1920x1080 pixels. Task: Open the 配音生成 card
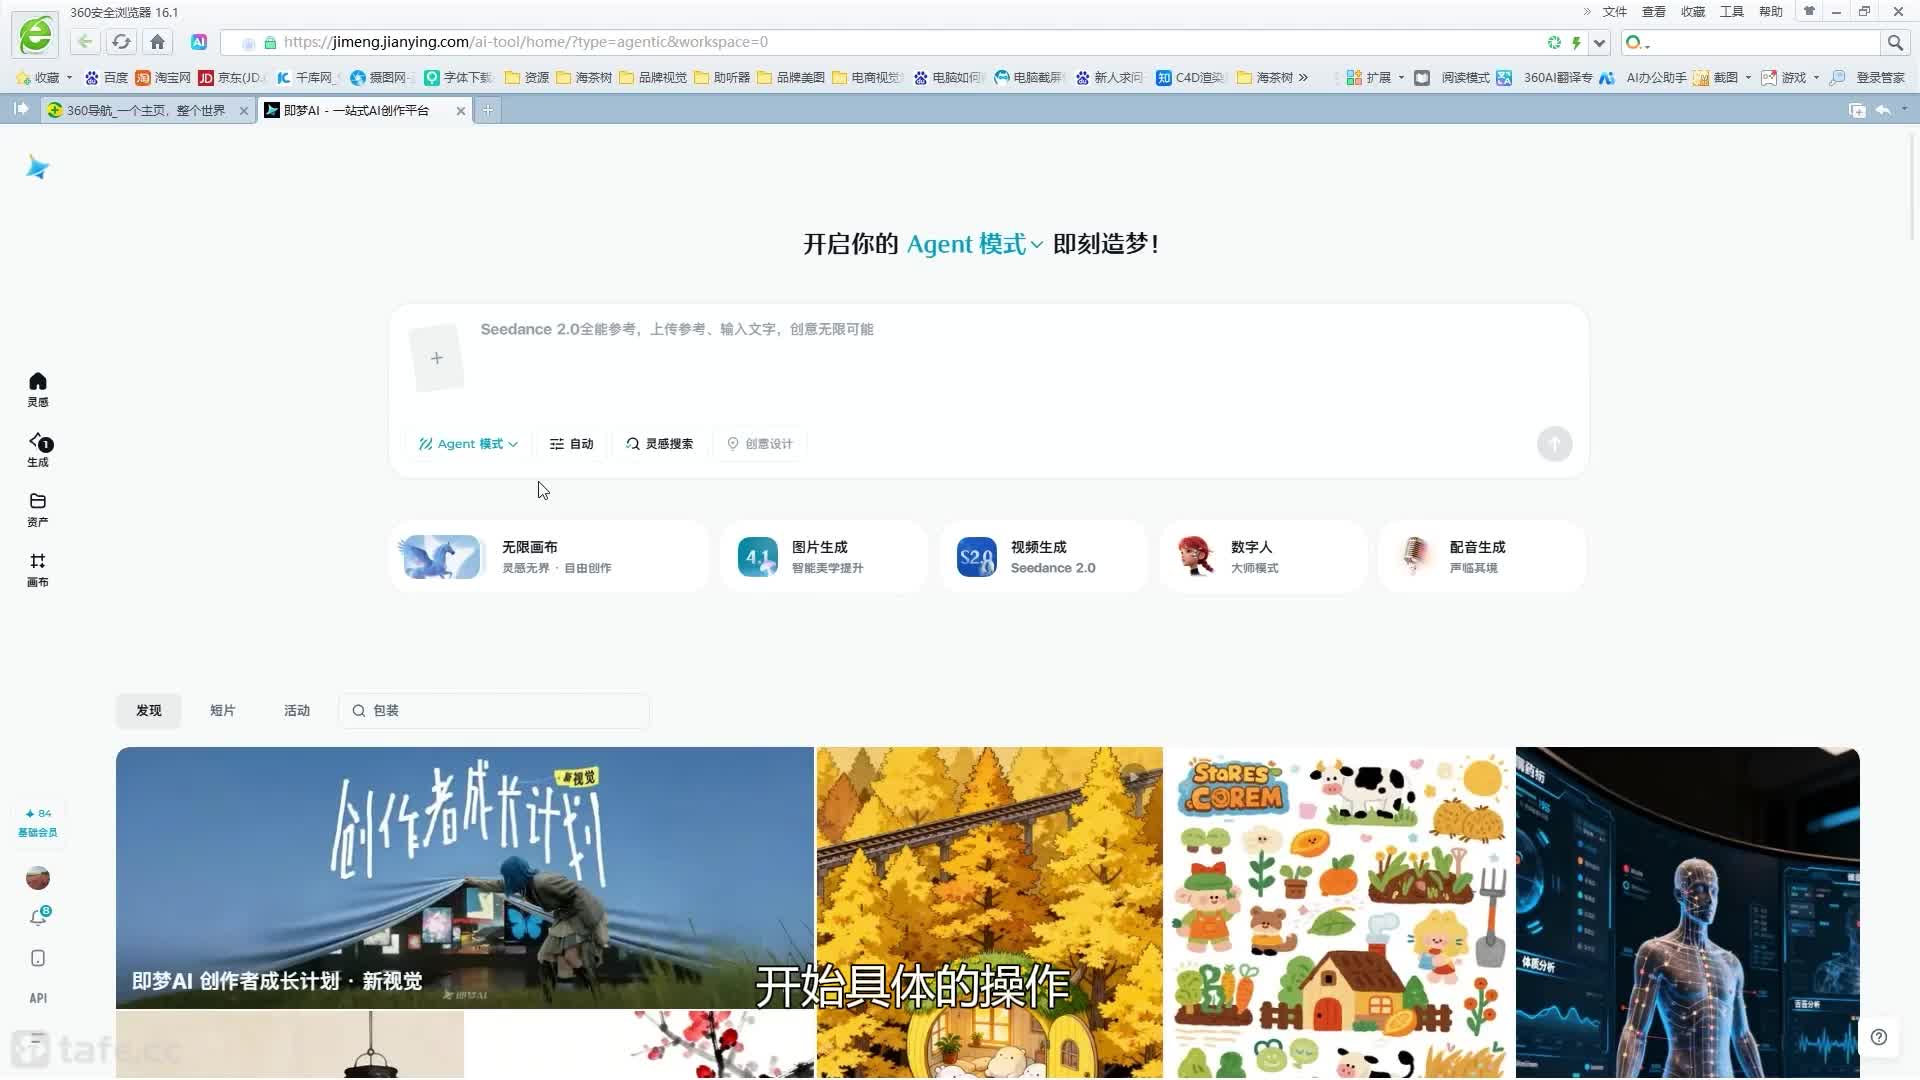[1482, 557]
